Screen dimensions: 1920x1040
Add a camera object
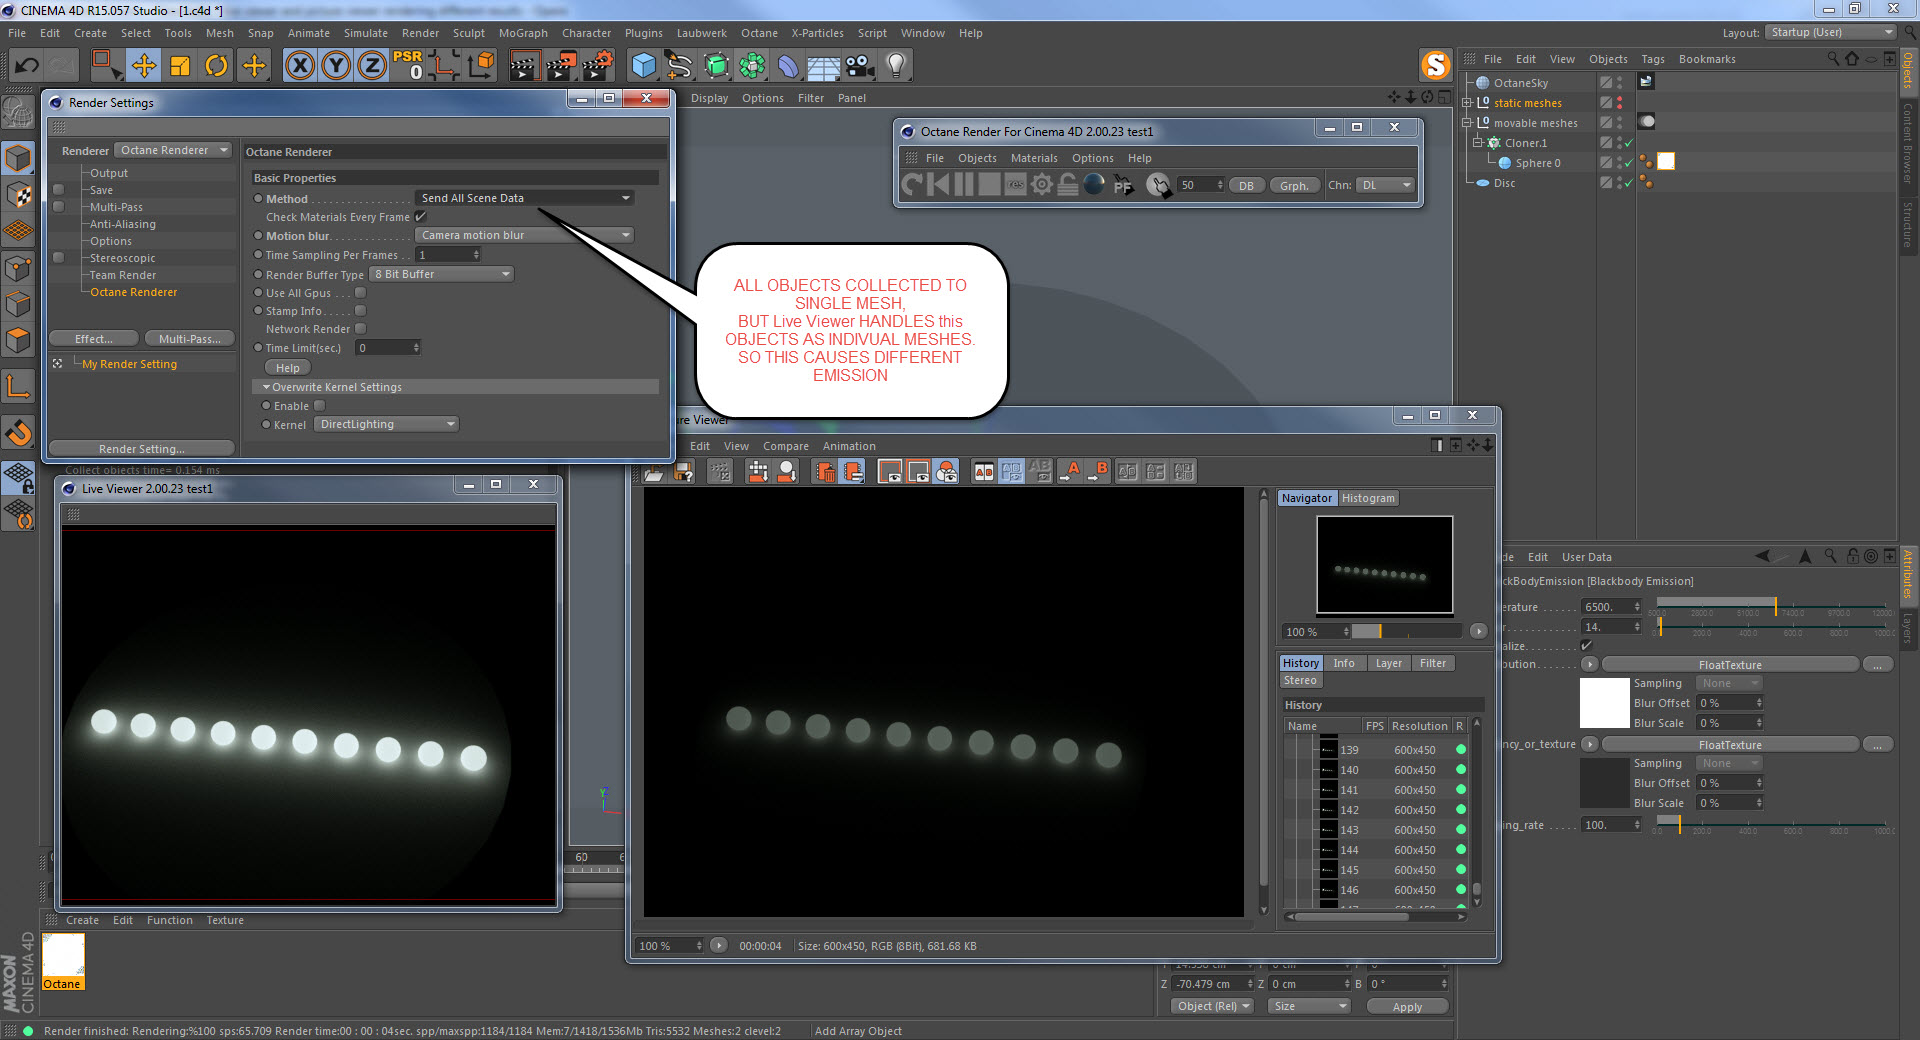(x=859, y=66)
